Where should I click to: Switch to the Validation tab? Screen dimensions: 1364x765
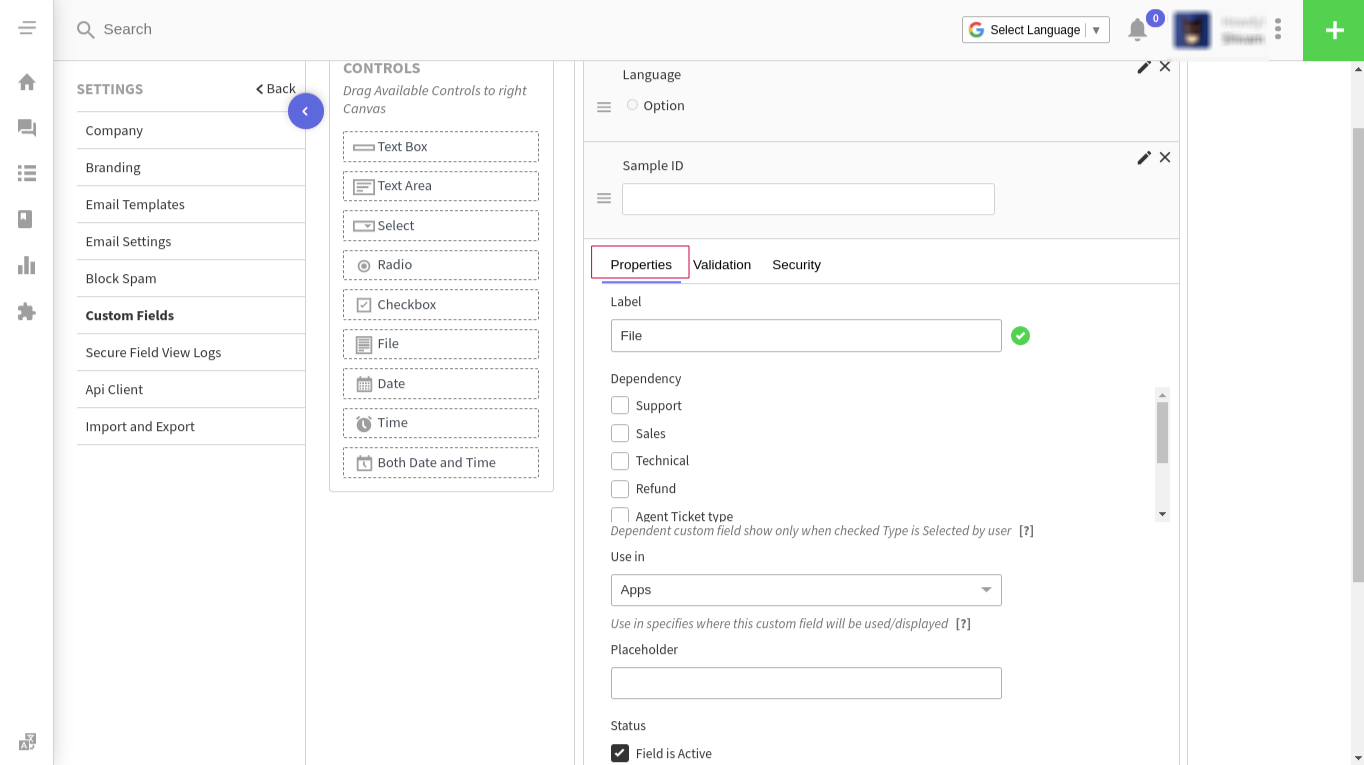(x=722, y=264)
